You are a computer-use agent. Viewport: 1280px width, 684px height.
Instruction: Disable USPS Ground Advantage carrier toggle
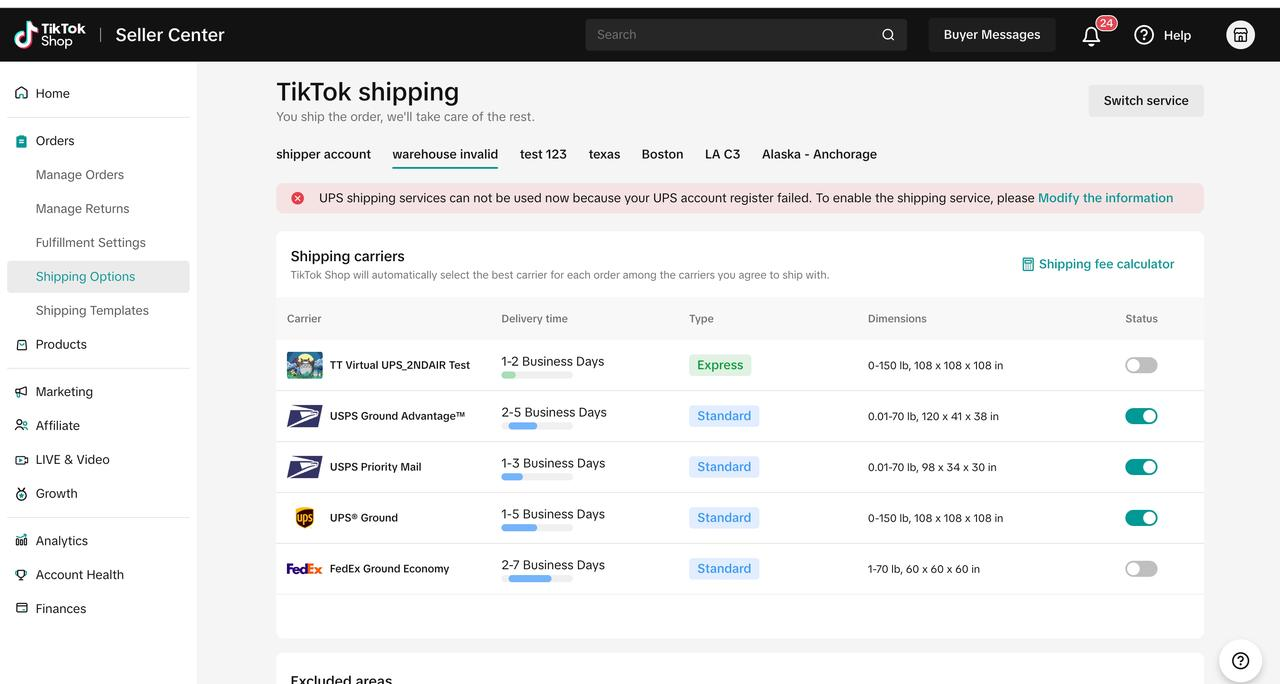pyautogui.click(x=1141, y=416)
